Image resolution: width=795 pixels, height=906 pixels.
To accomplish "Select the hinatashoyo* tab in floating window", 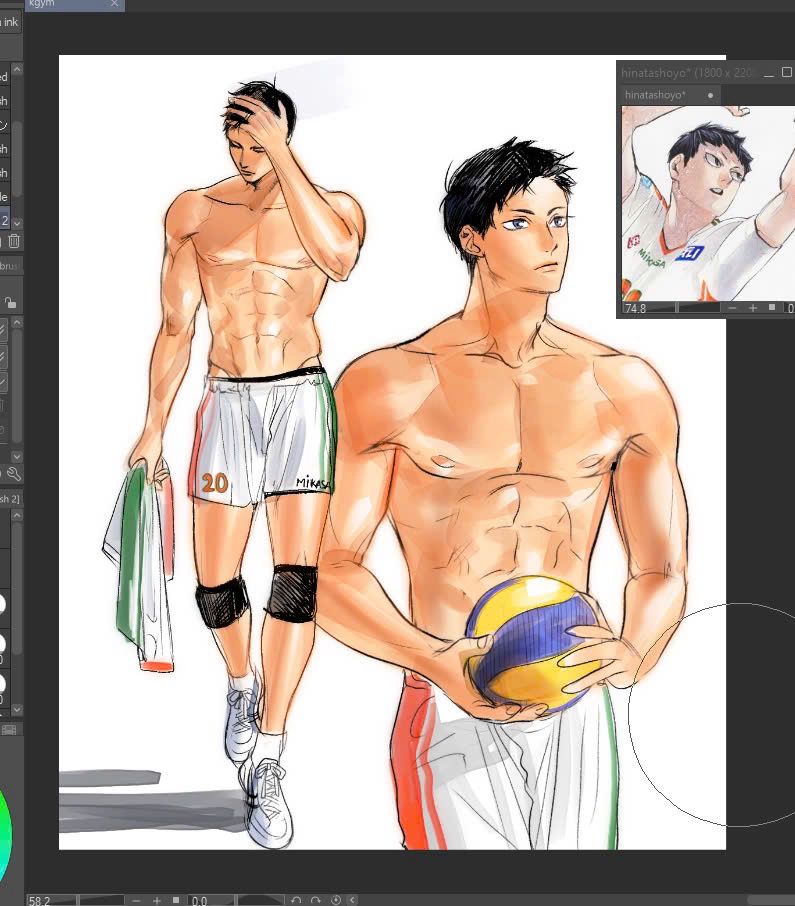I will click(x=670, y=95).
